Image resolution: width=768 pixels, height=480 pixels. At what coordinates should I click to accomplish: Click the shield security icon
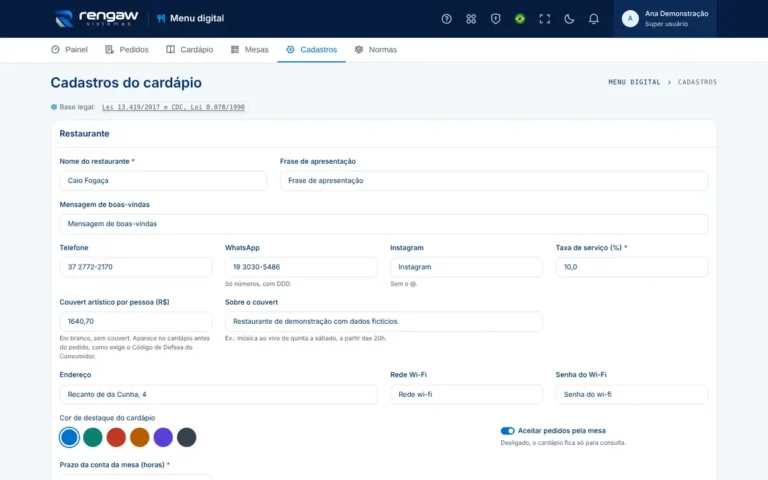(495, 19)
